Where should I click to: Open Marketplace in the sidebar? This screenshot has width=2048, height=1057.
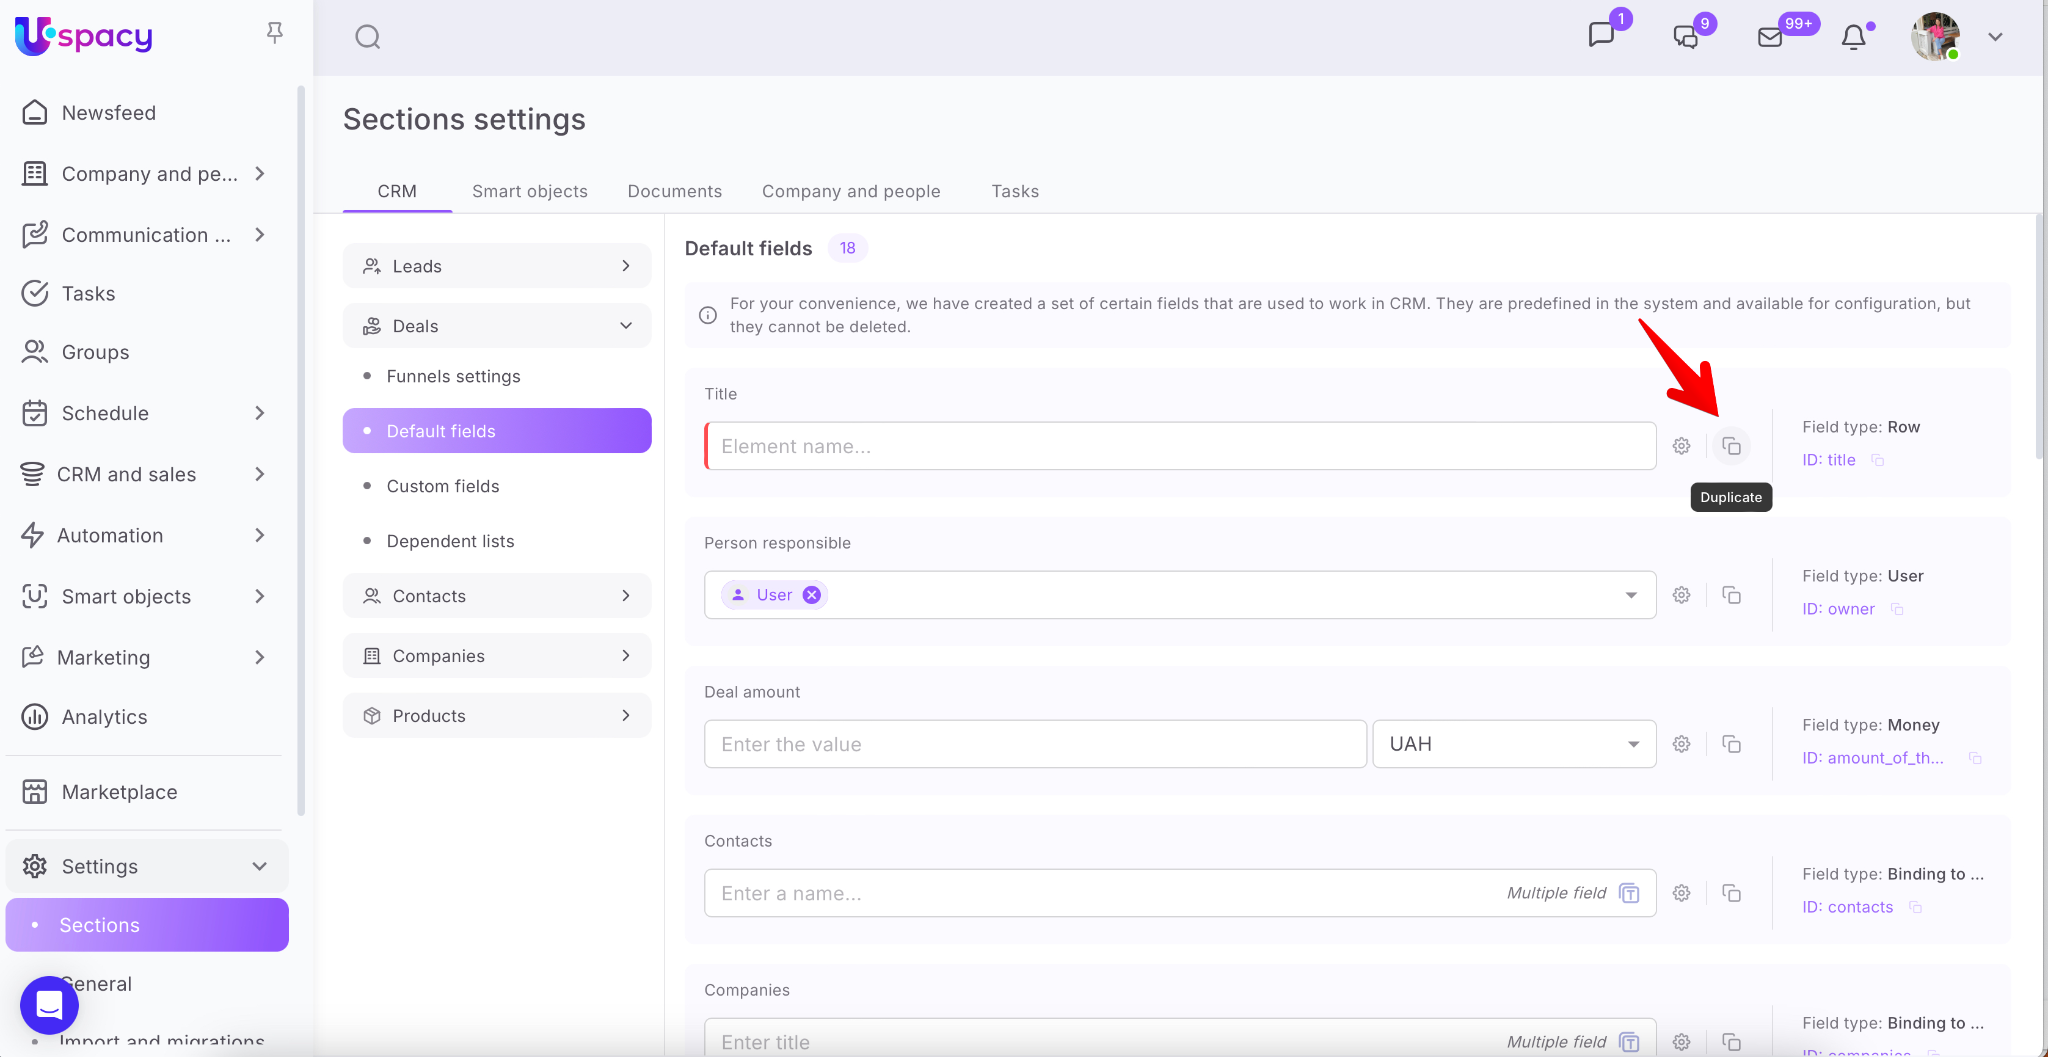[119, 792]
